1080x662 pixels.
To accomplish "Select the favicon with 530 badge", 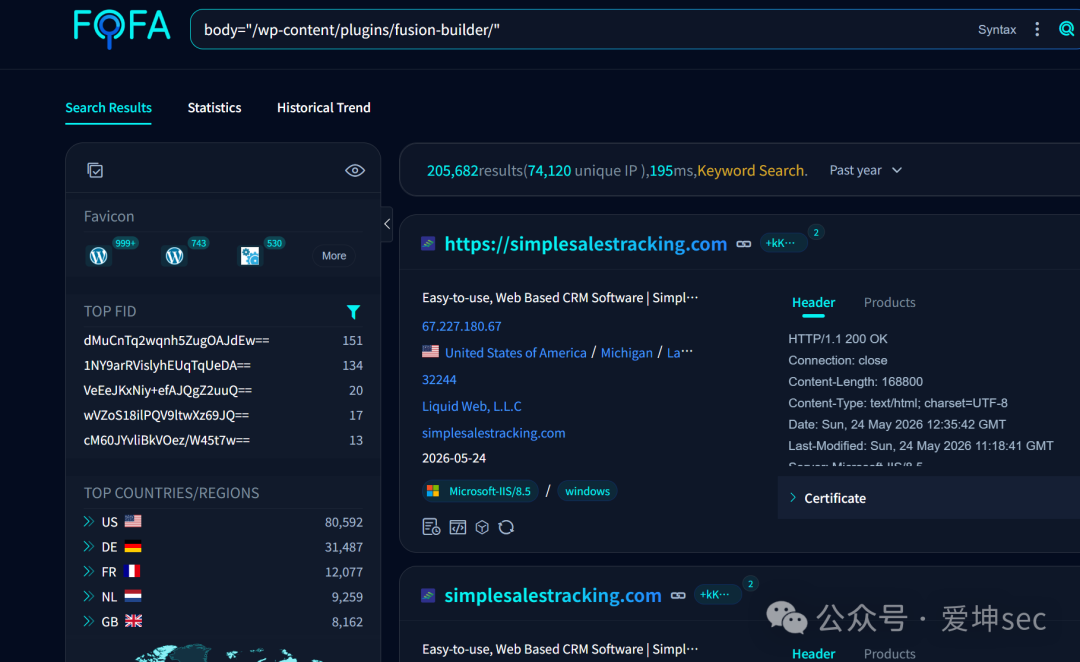I will pyautogui.click(x=249, y=256).
